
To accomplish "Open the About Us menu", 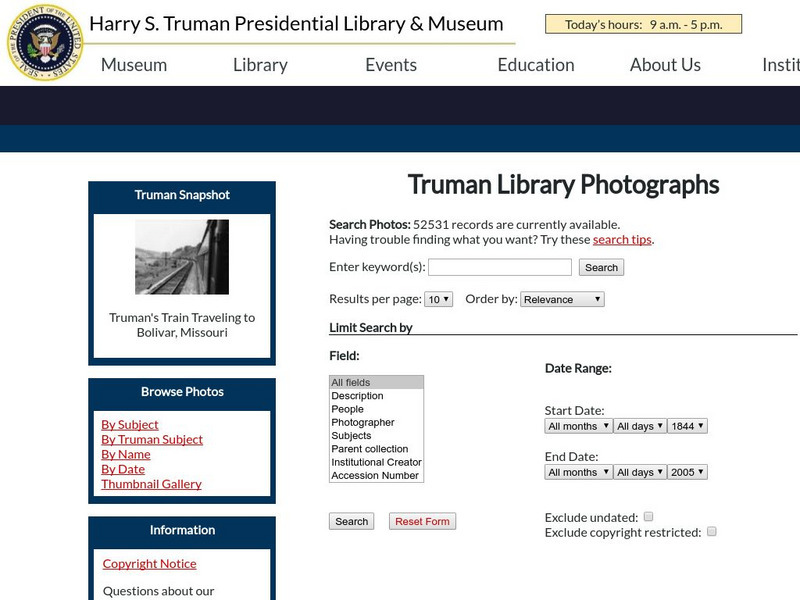I will coord(665,65).
